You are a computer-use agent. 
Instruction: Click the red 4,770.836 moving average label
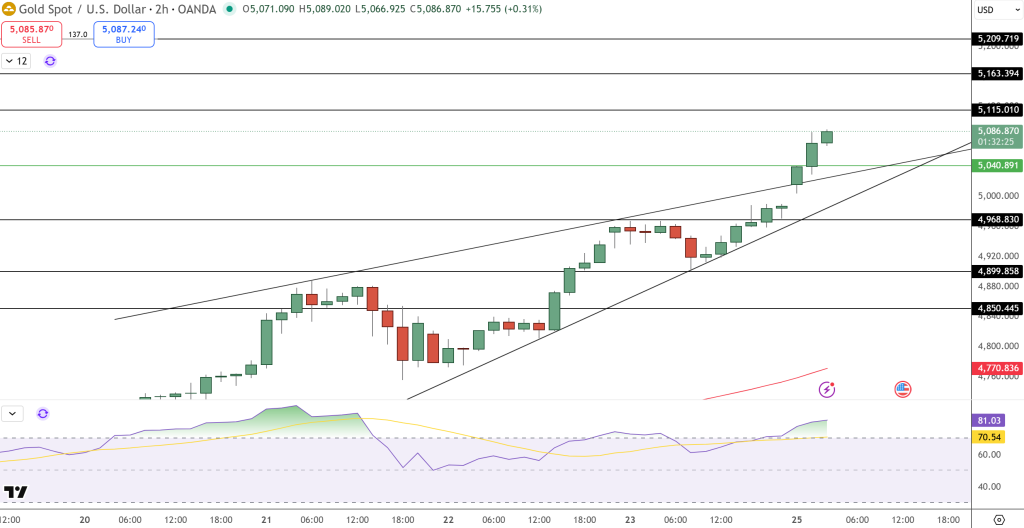click(996, 368)
